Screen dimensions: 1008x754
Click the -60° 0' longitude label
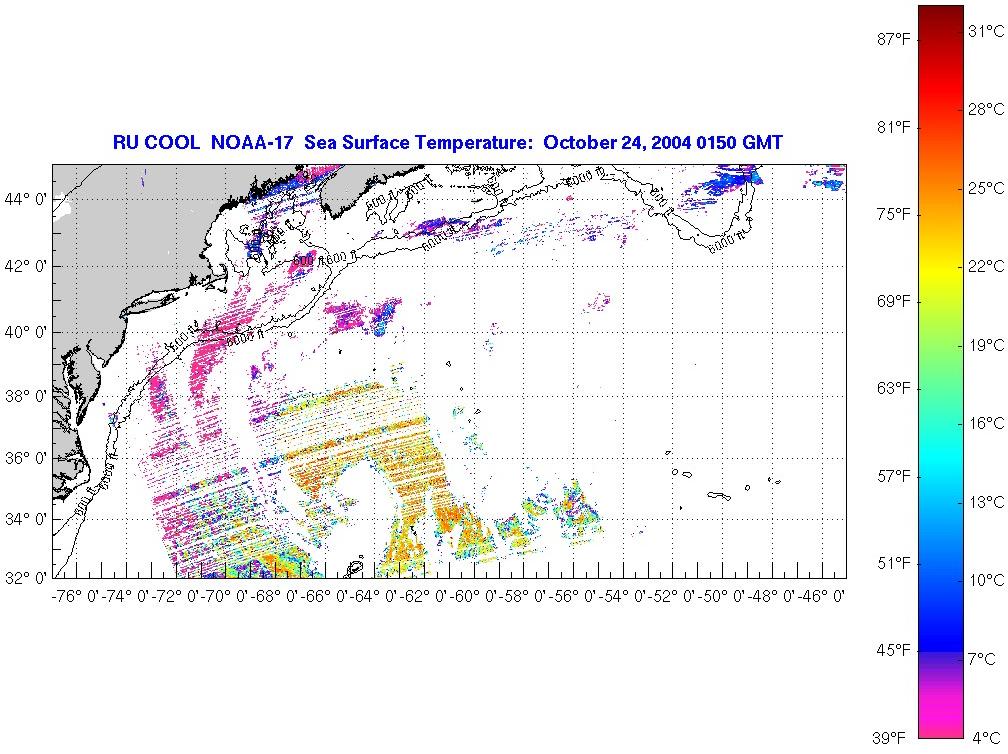click(x=474, y=596)
